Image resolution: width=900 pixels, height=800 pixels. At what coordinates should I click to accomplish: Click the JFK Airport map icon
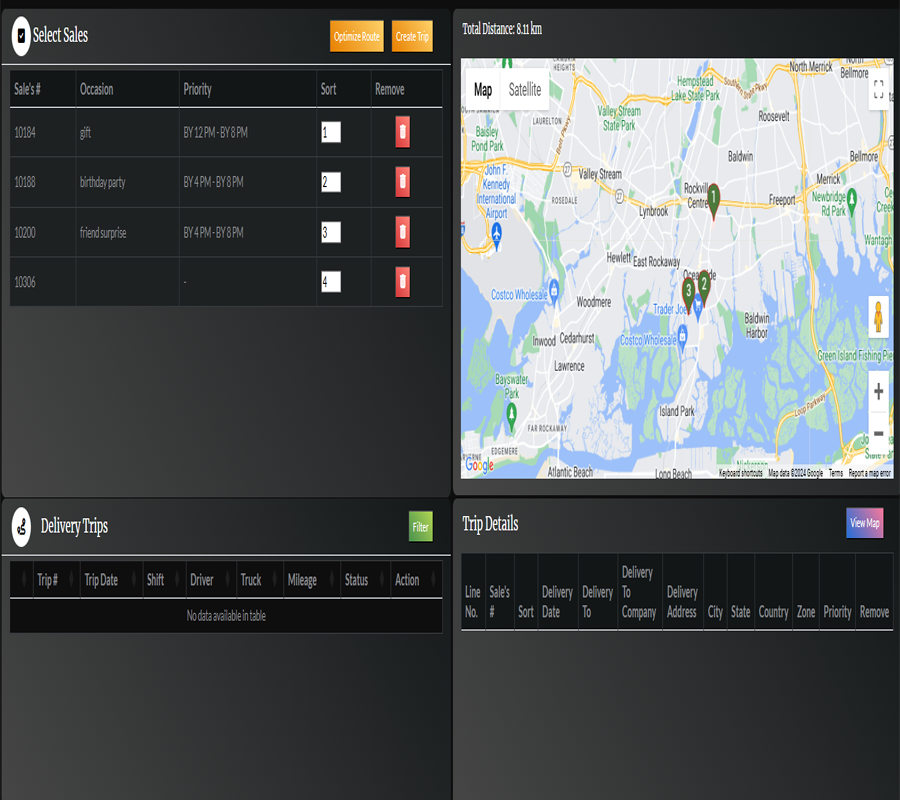496,234
